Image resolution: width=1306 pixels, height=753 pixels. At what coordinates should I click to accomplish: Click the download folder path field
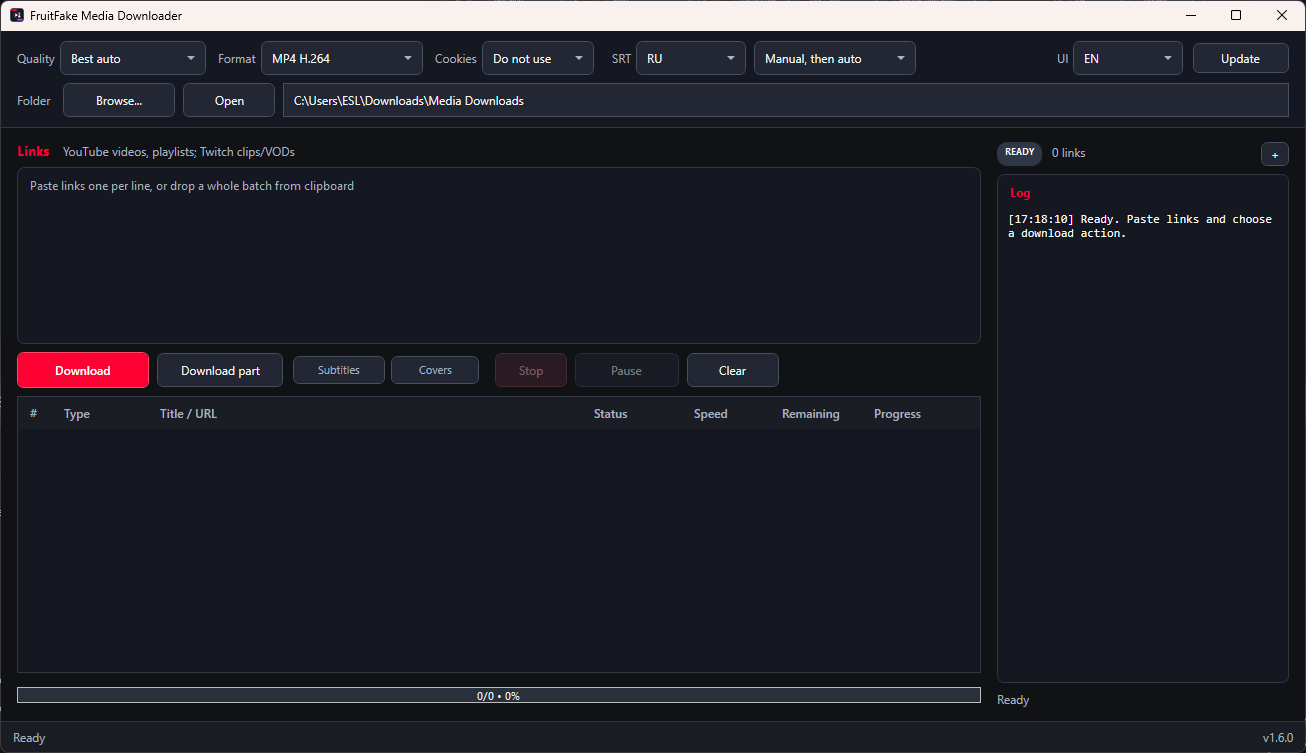click(x=786, y=100)
